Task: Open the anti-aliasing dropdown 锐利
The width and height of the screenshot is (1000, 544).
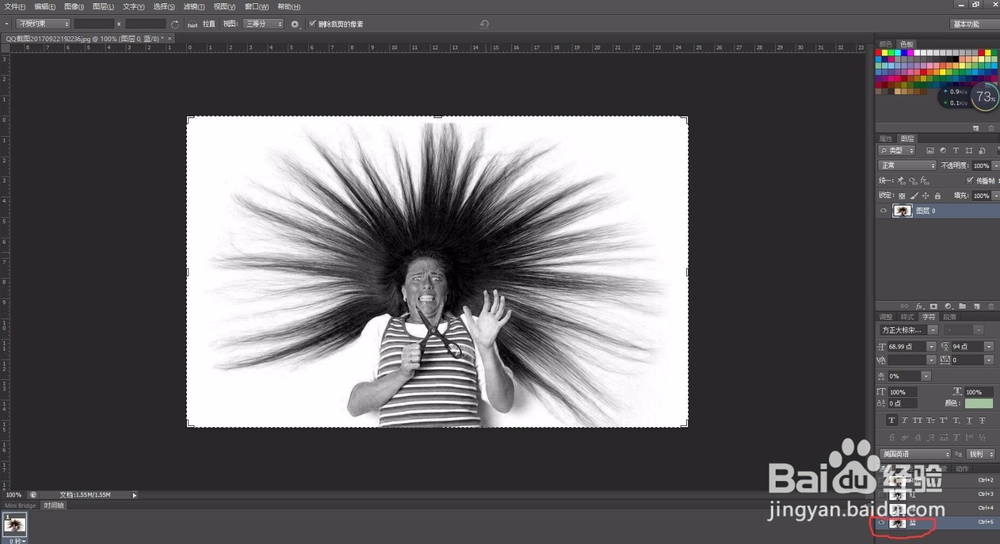Action: 981,454
